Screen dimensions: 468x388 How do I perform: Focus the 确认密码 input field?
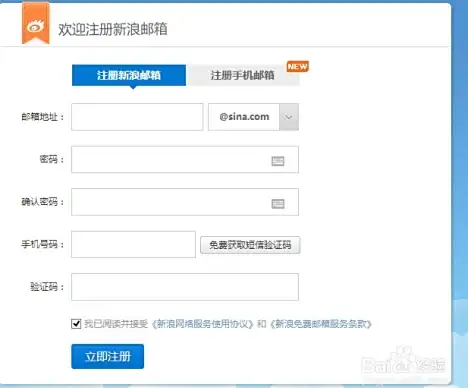185,202
